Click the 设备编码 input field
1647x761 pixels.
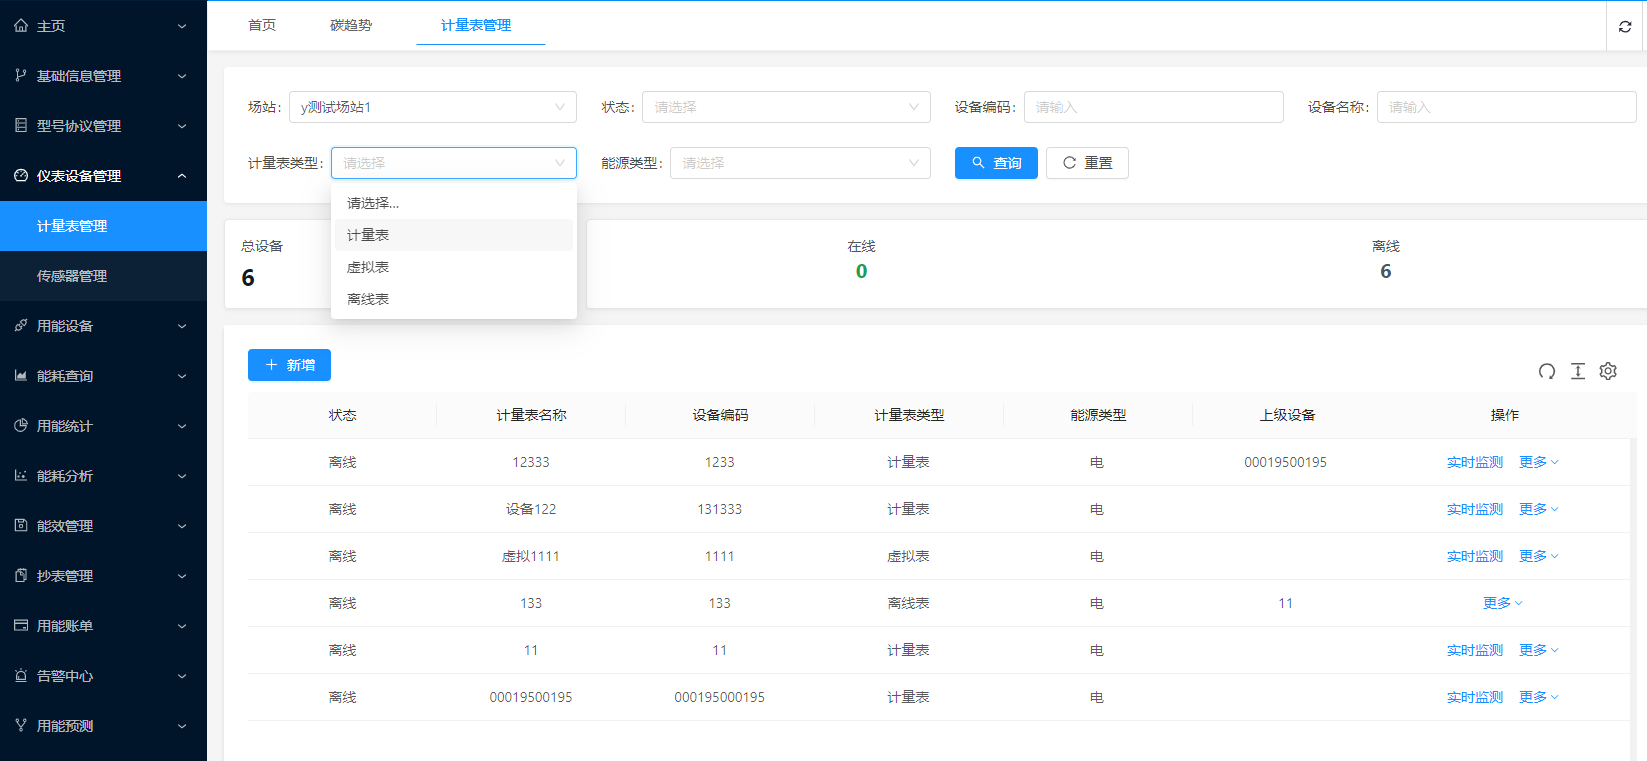pyautogui.click(x=1153, y=107)
